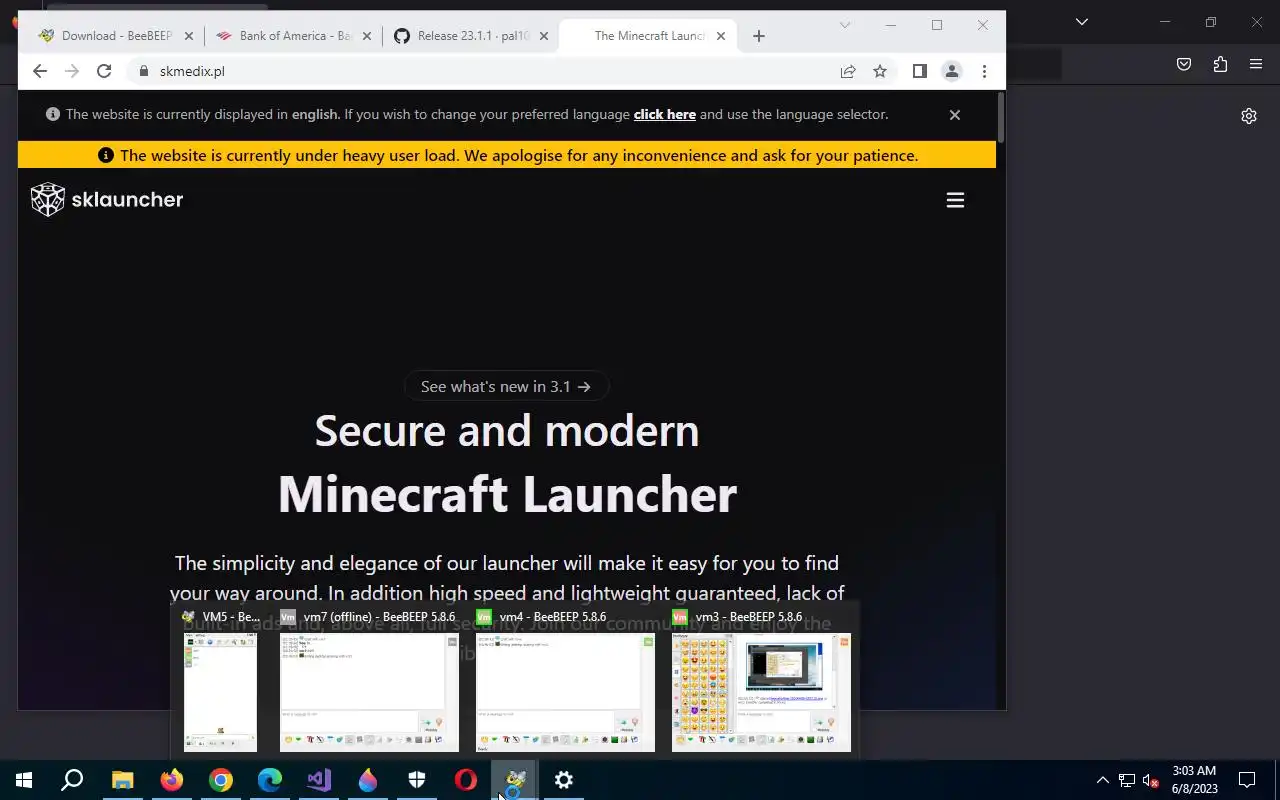Open the clock showing 3:03 AM
1280x800 pixels.
[x=1194, y=780]
